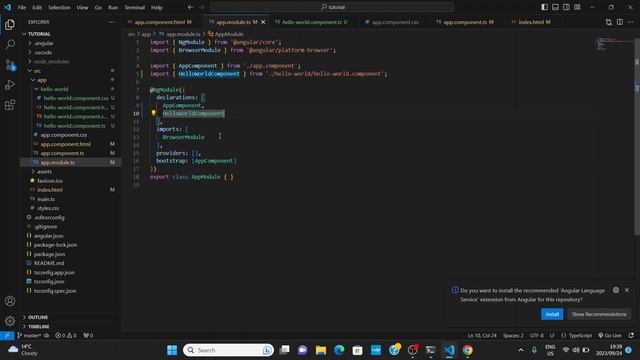640x360 pixels.
Task: Click the errors and warnings status indicator
Action: (x=66, y=336)
